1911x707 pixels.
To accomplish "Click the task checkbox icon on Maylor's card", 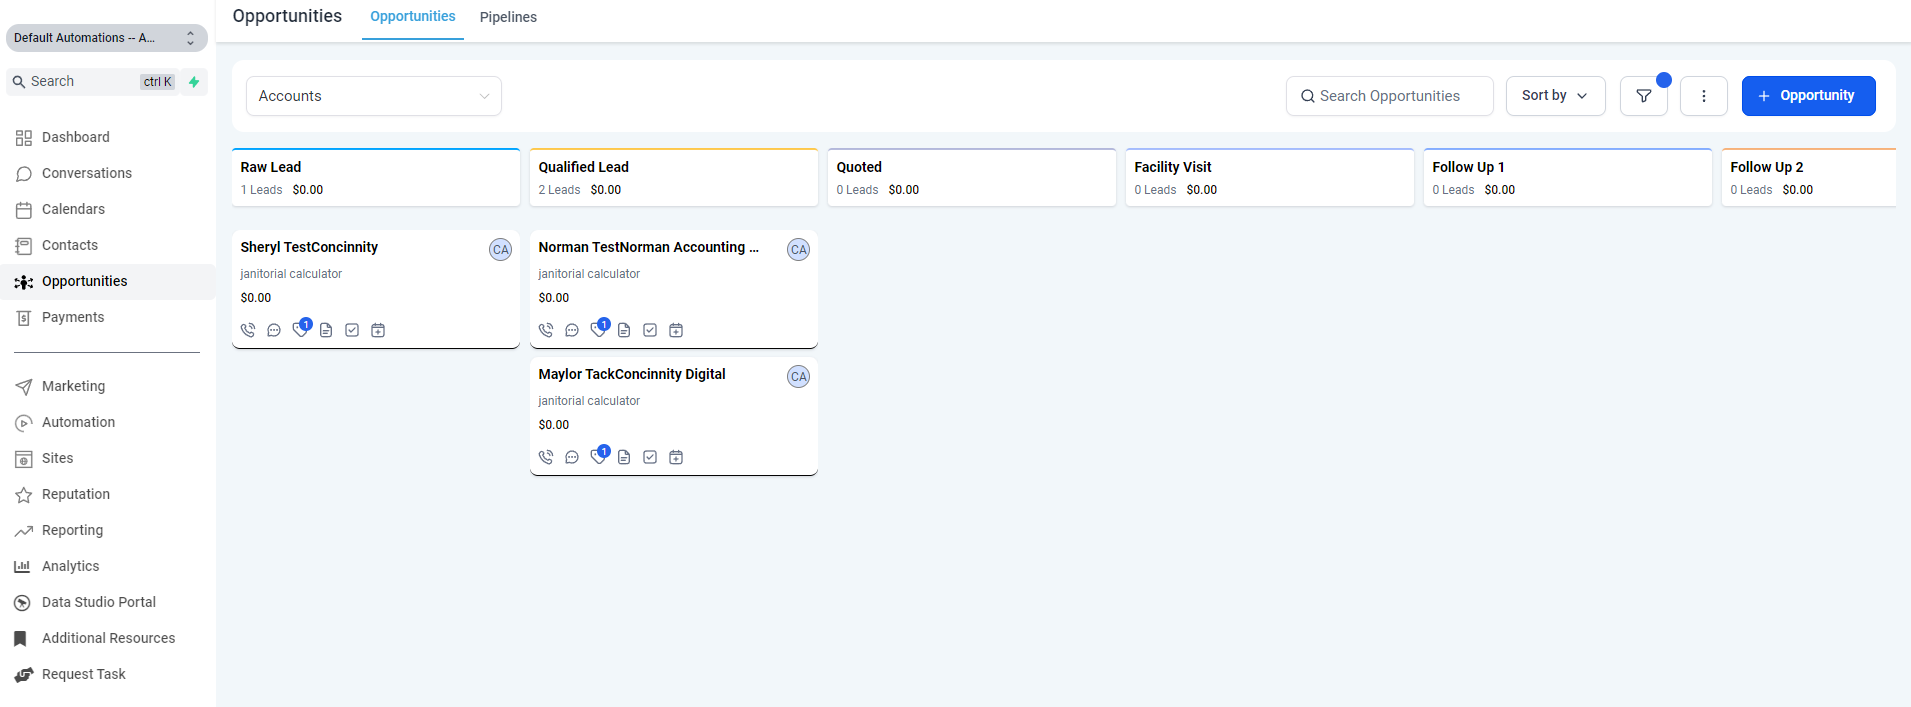I will tap(650, 457).
